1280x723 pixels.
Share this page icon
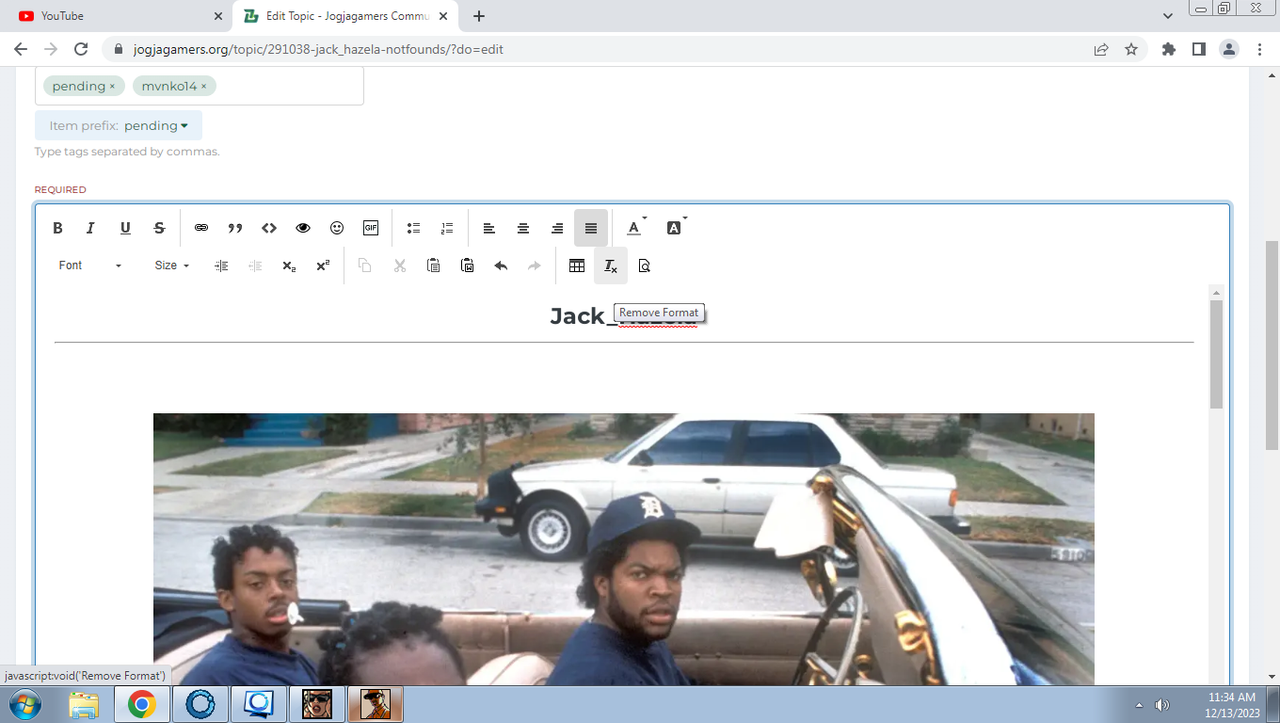tap(1101, 49)
